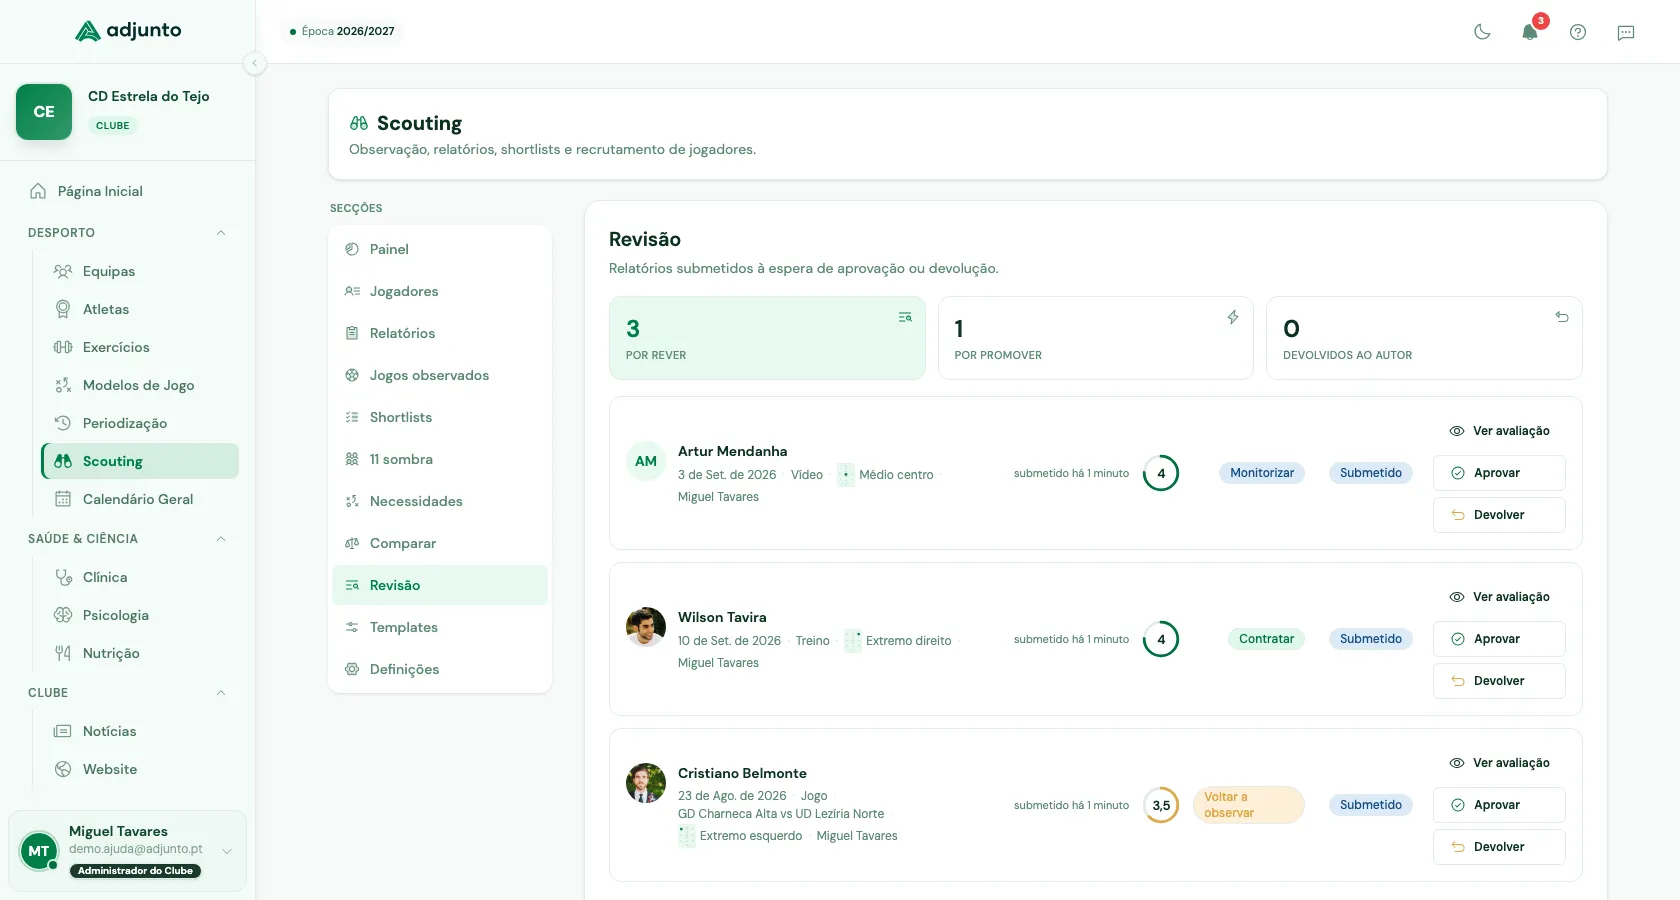The image size is (1680, 900).
Task: Open Miguel Tavares account menu
Action: coord(127,851)
